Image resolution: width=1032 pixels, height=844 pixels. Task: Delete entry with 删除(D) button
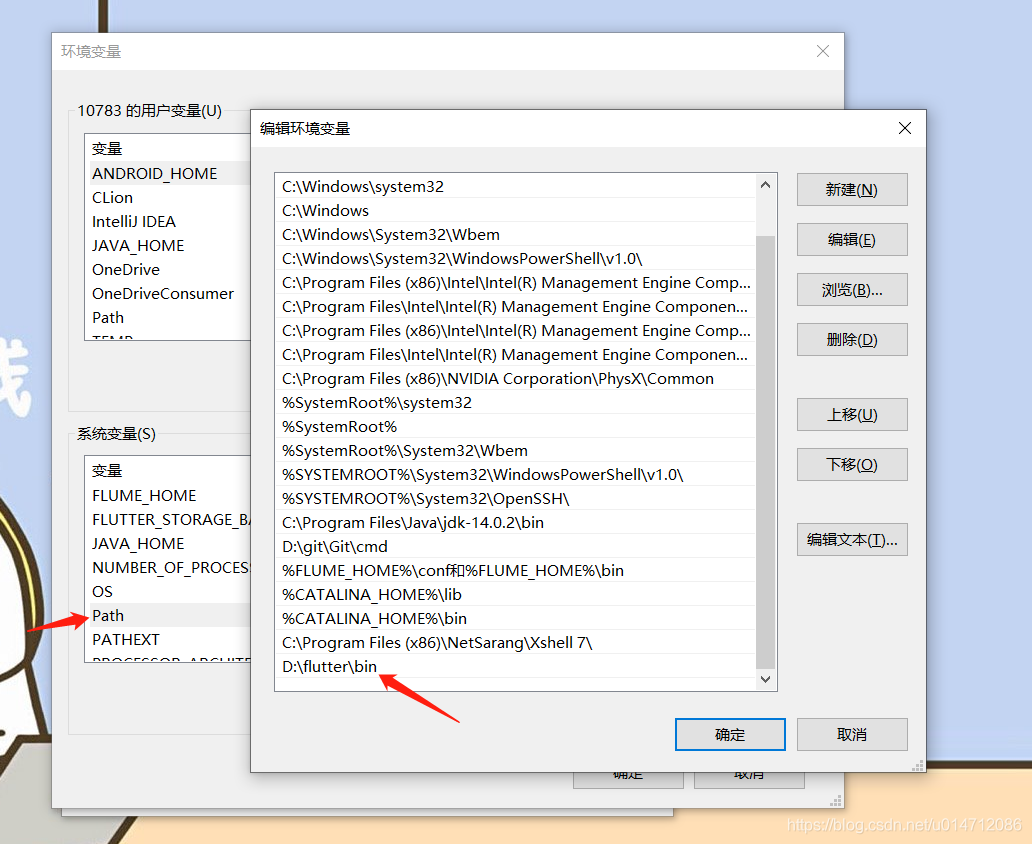tap(852, 340)
